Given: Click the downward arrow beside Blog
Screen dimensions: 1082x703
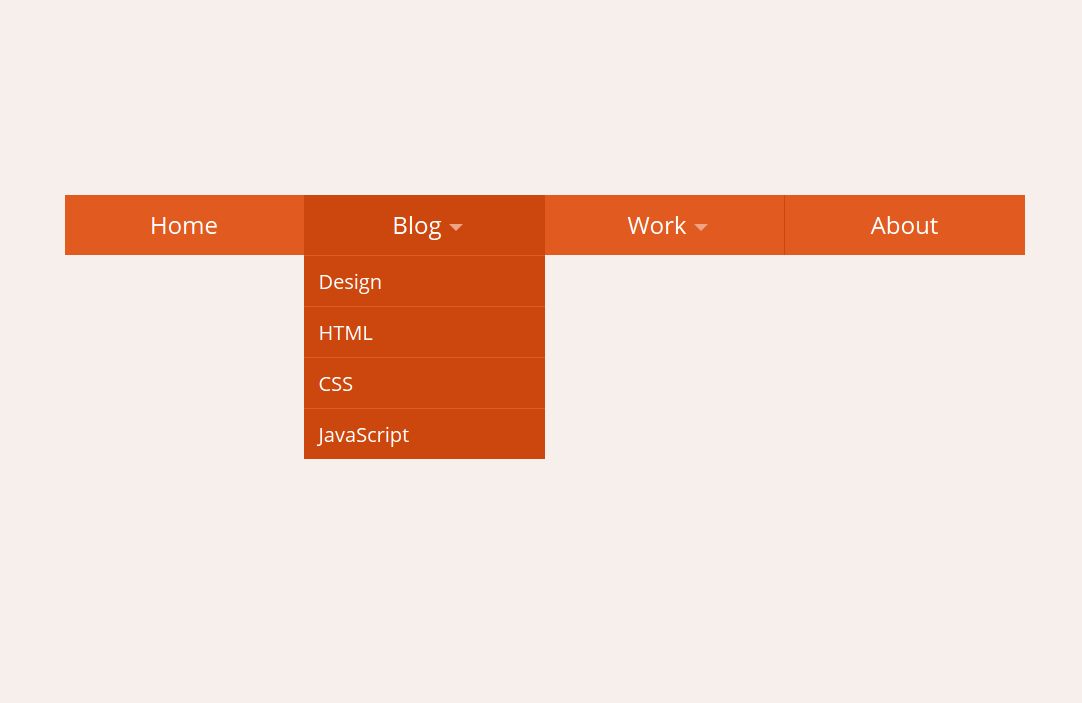Looking at the screenshot, I should (456, 227).
